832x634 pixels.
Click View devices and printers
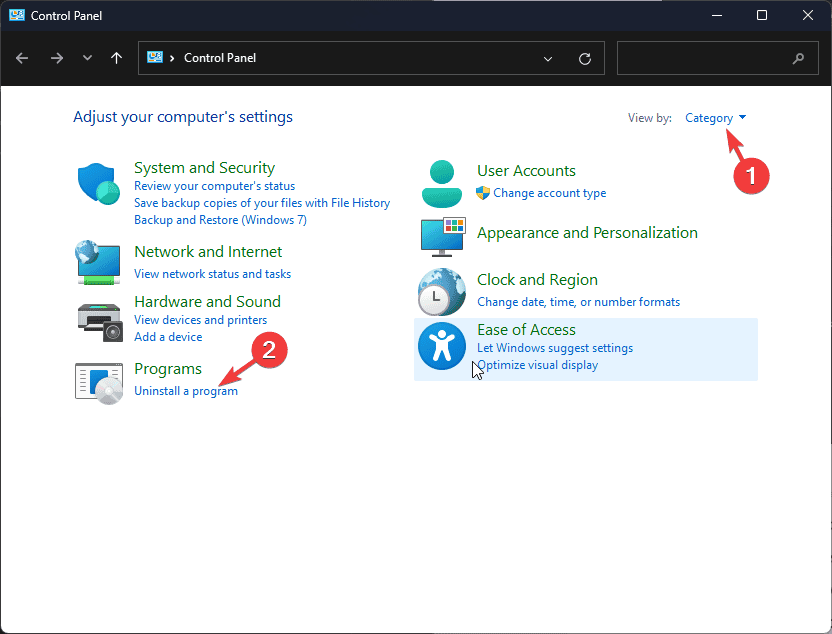click(x=201, y=320)
